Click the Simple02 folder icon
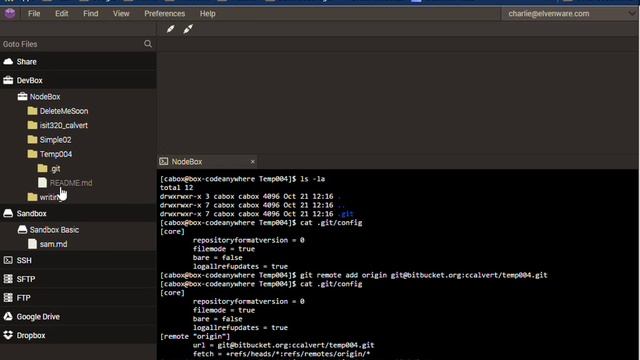This screenshot has height=360, width=640. (x=32, y=140)
